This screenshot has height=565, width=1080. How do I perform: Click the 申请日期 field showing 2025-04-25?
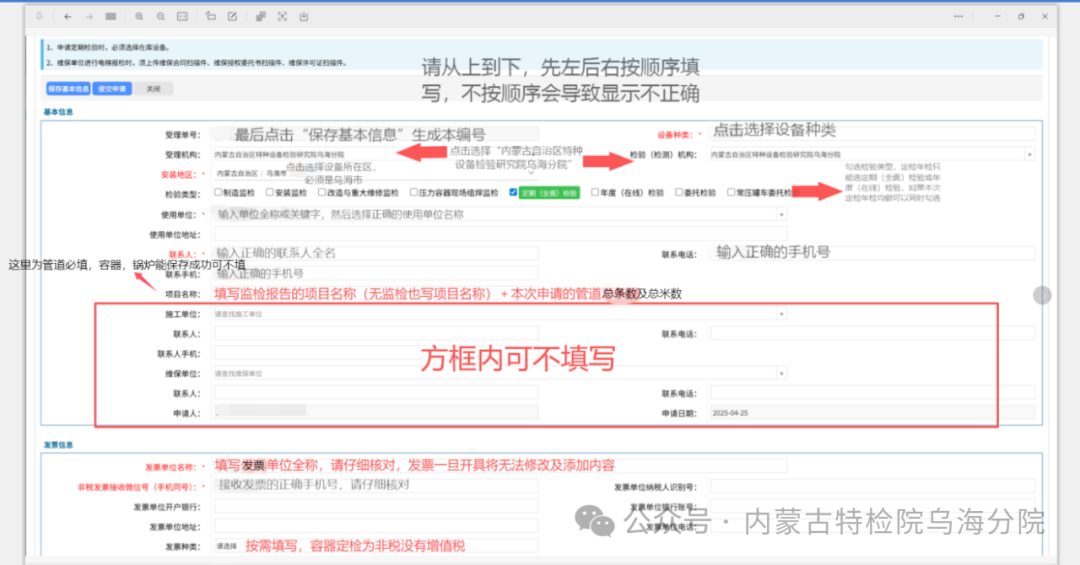click(873, 413)
